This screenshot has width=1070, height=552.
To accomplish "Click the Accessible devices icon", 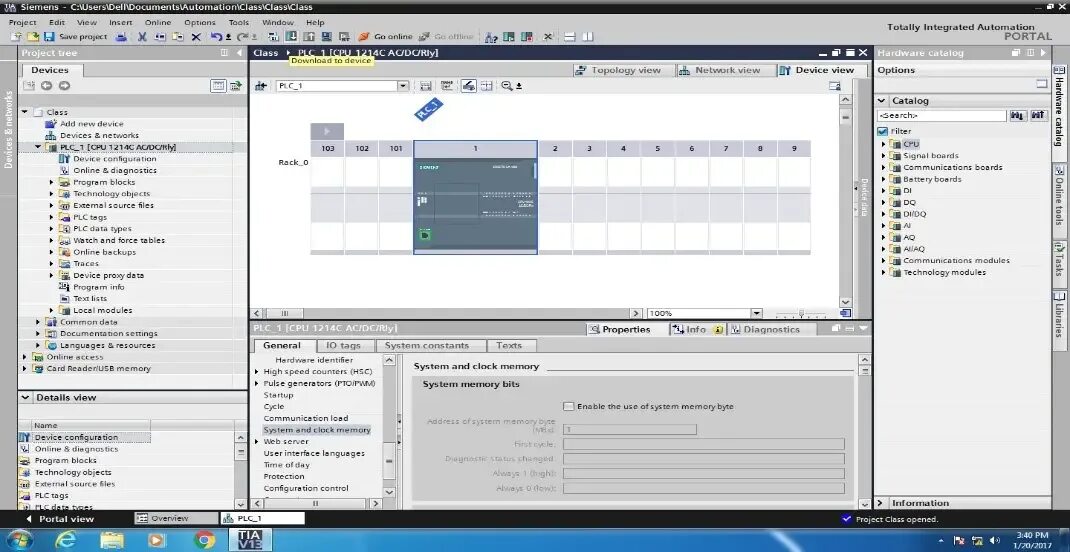I will (491, 37).
